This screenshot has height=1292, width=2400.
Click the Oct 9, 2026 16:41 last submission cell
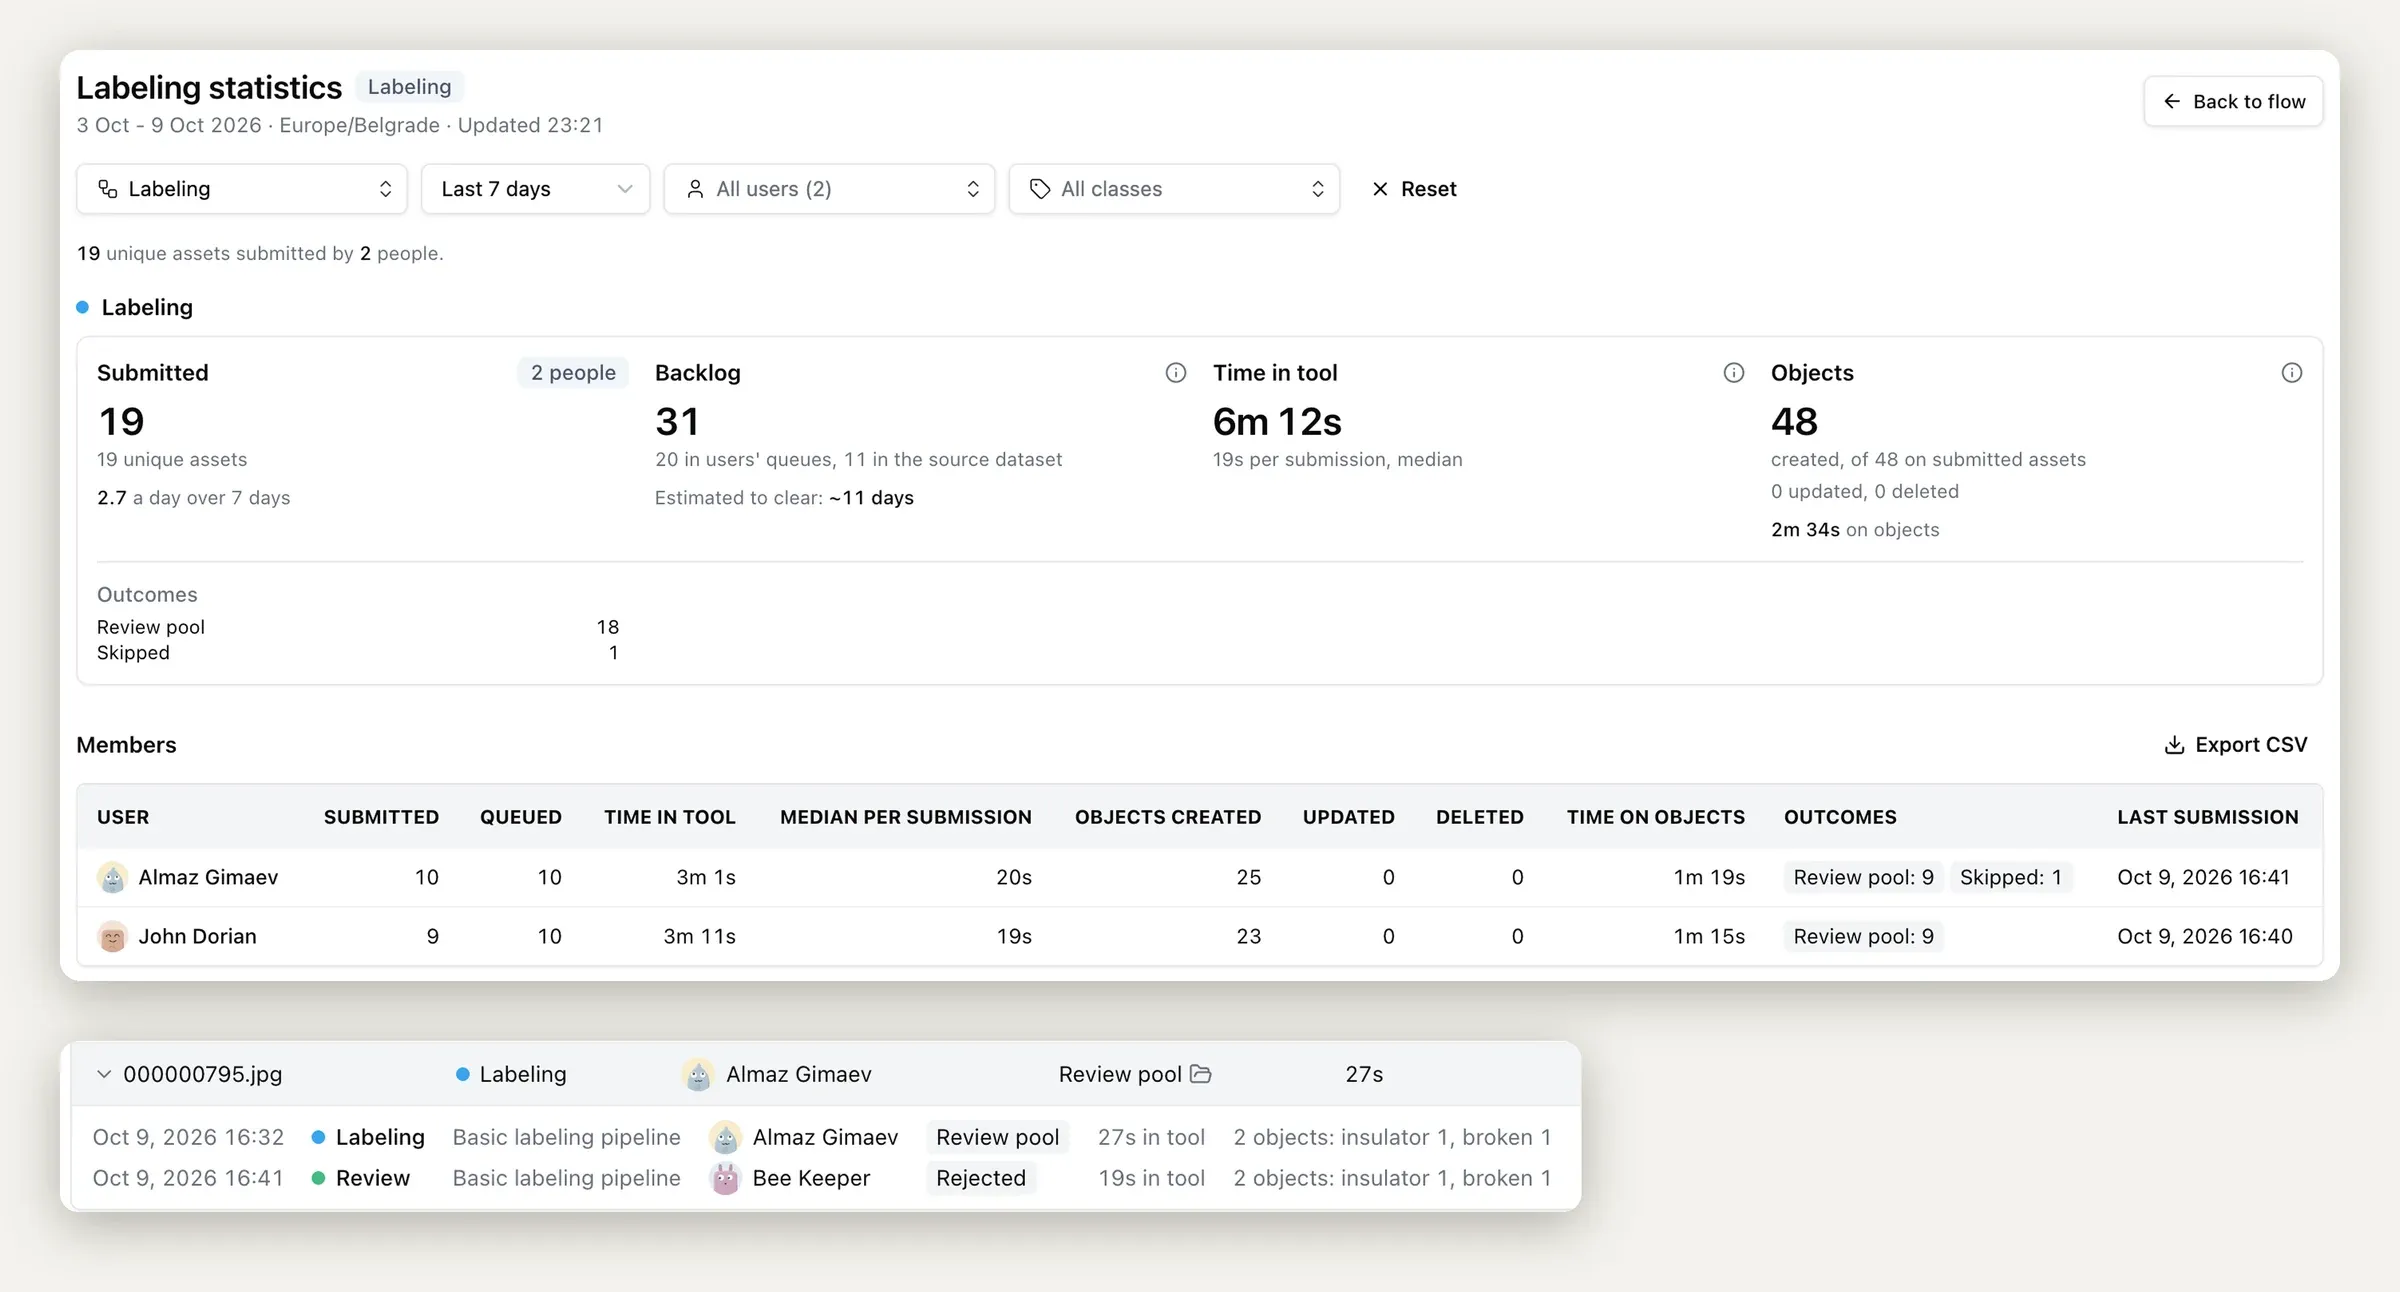(2203, 878)
